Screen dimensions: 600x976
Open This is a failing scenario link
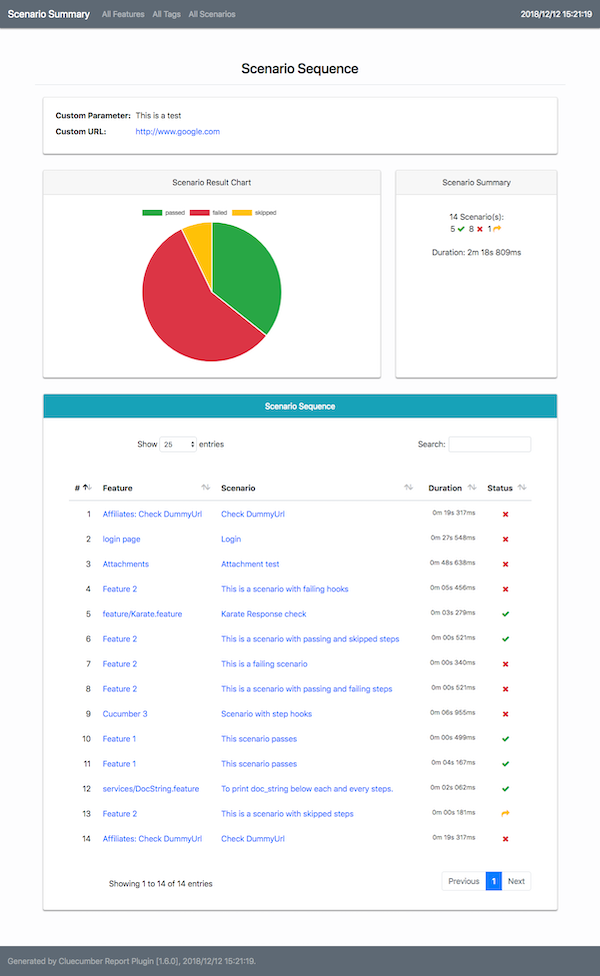264,664
